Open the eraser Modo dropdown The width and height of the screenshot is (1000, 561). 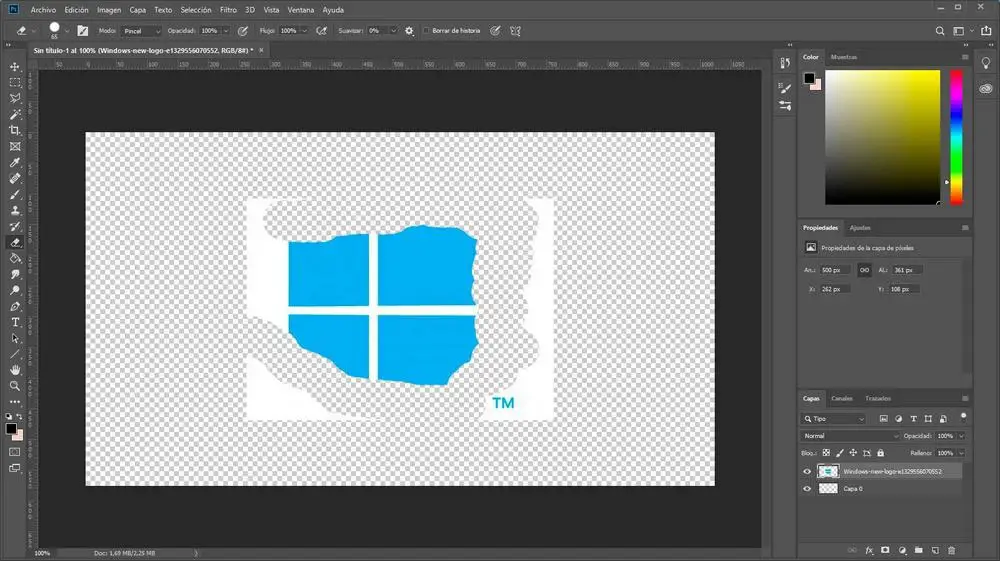tap(142, 31)
